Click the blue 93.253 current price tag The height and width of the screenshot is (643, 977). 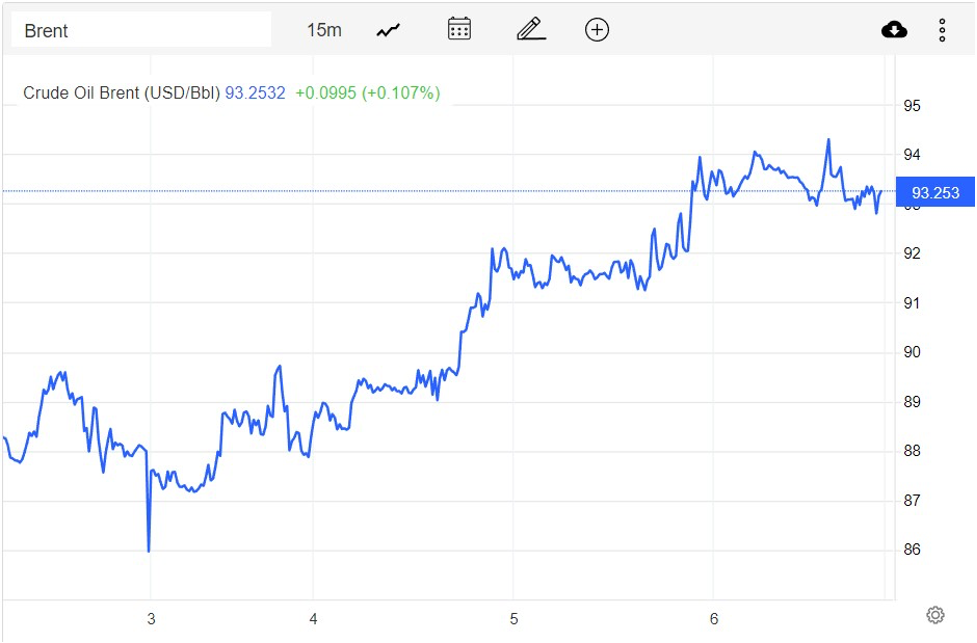pyautogui.click(x=935, y=192)
